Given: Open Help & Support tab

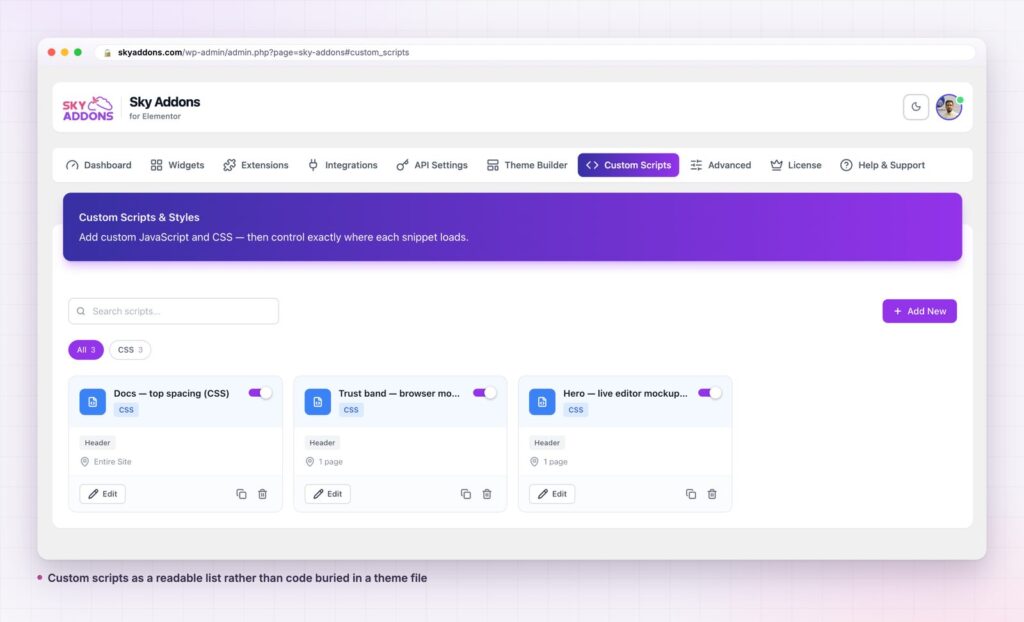Looking at the screenshot, I should pos(882,165).
